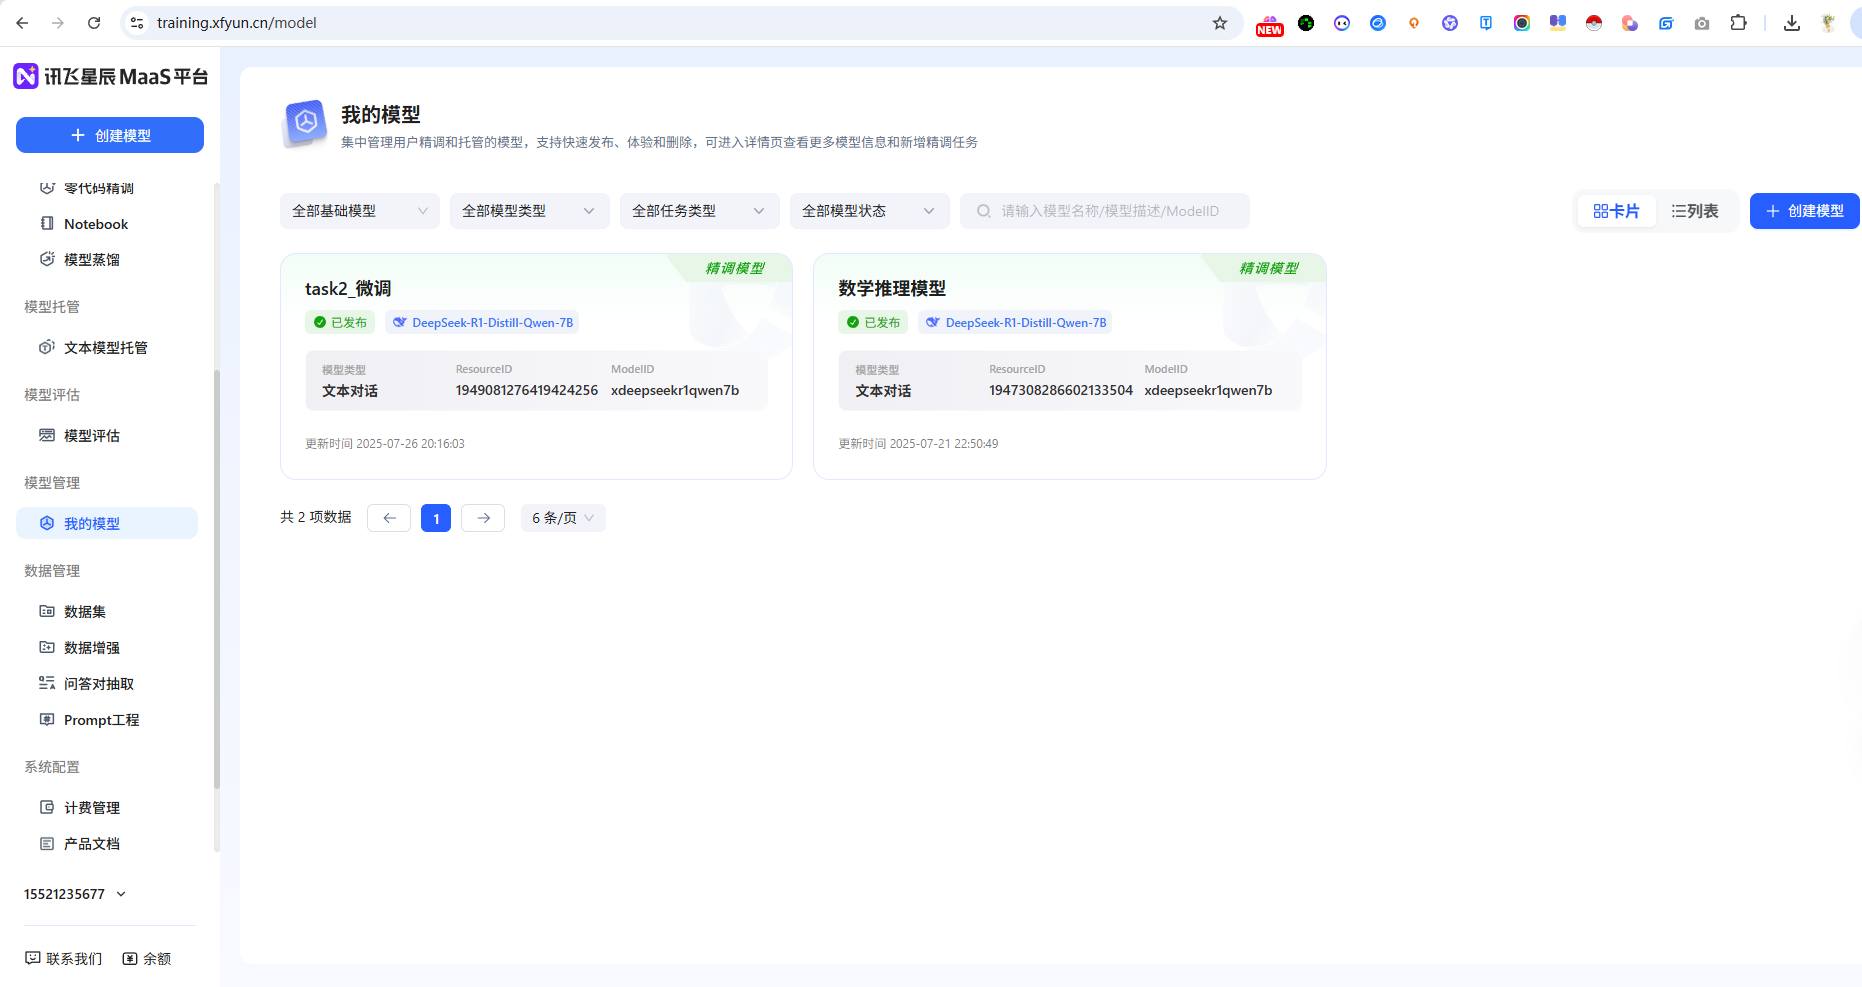
Task: Click the search magnifier icon
Action: [x=984, y=211]
